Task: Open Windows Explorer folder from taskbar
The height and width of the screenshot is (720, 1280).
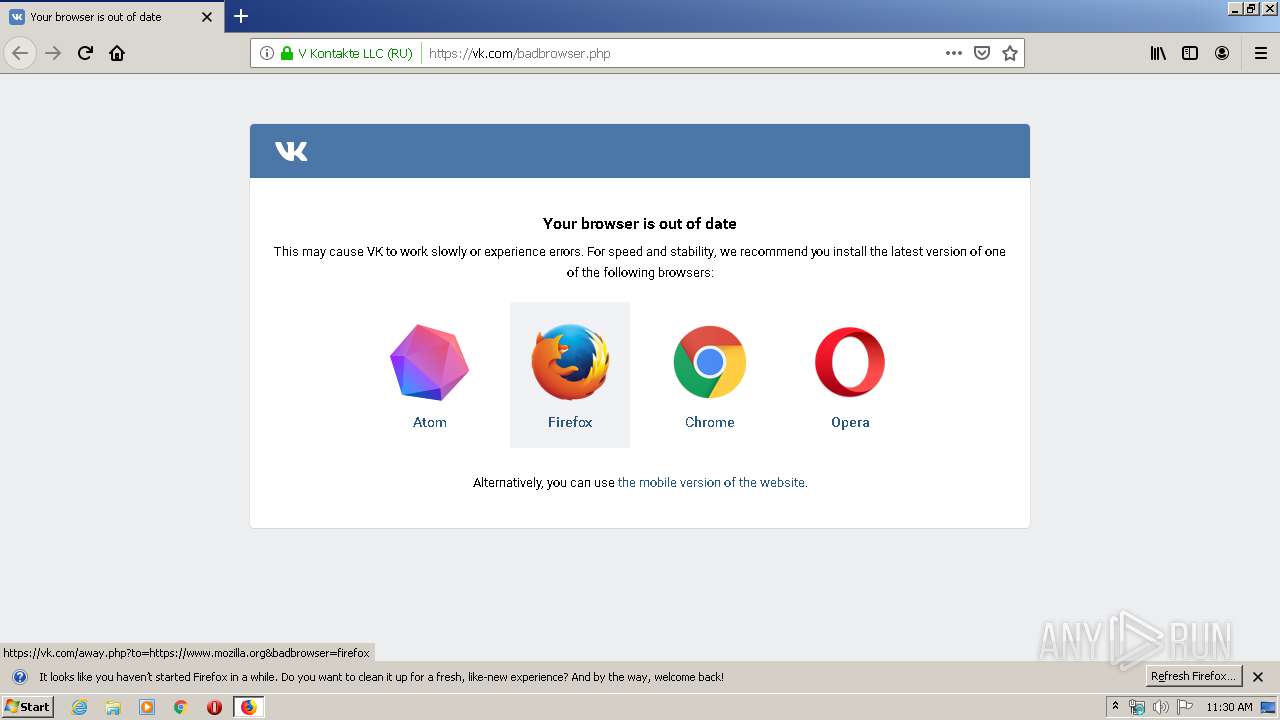Action: coord(113,707)
